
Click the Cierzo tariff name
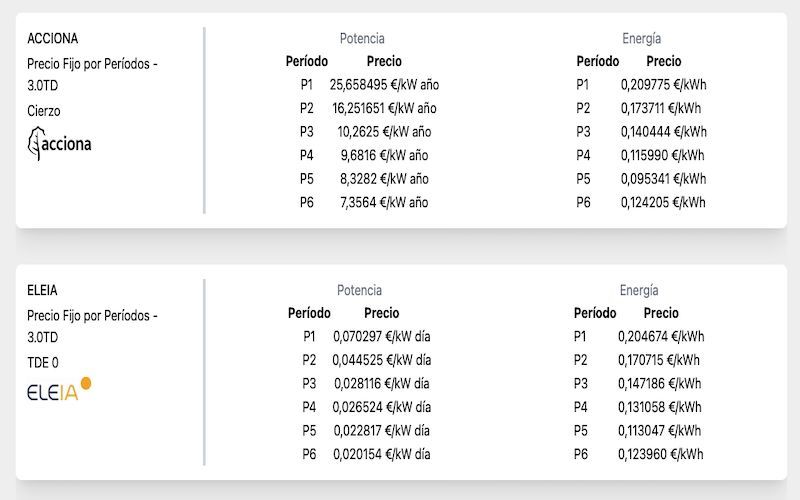coord(44,111)
